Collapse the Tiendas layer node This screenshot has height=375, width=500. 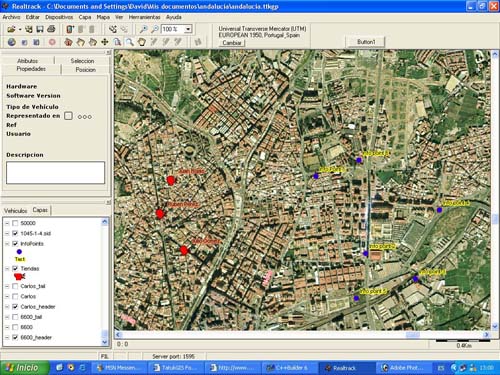click(x=7, y=268)
